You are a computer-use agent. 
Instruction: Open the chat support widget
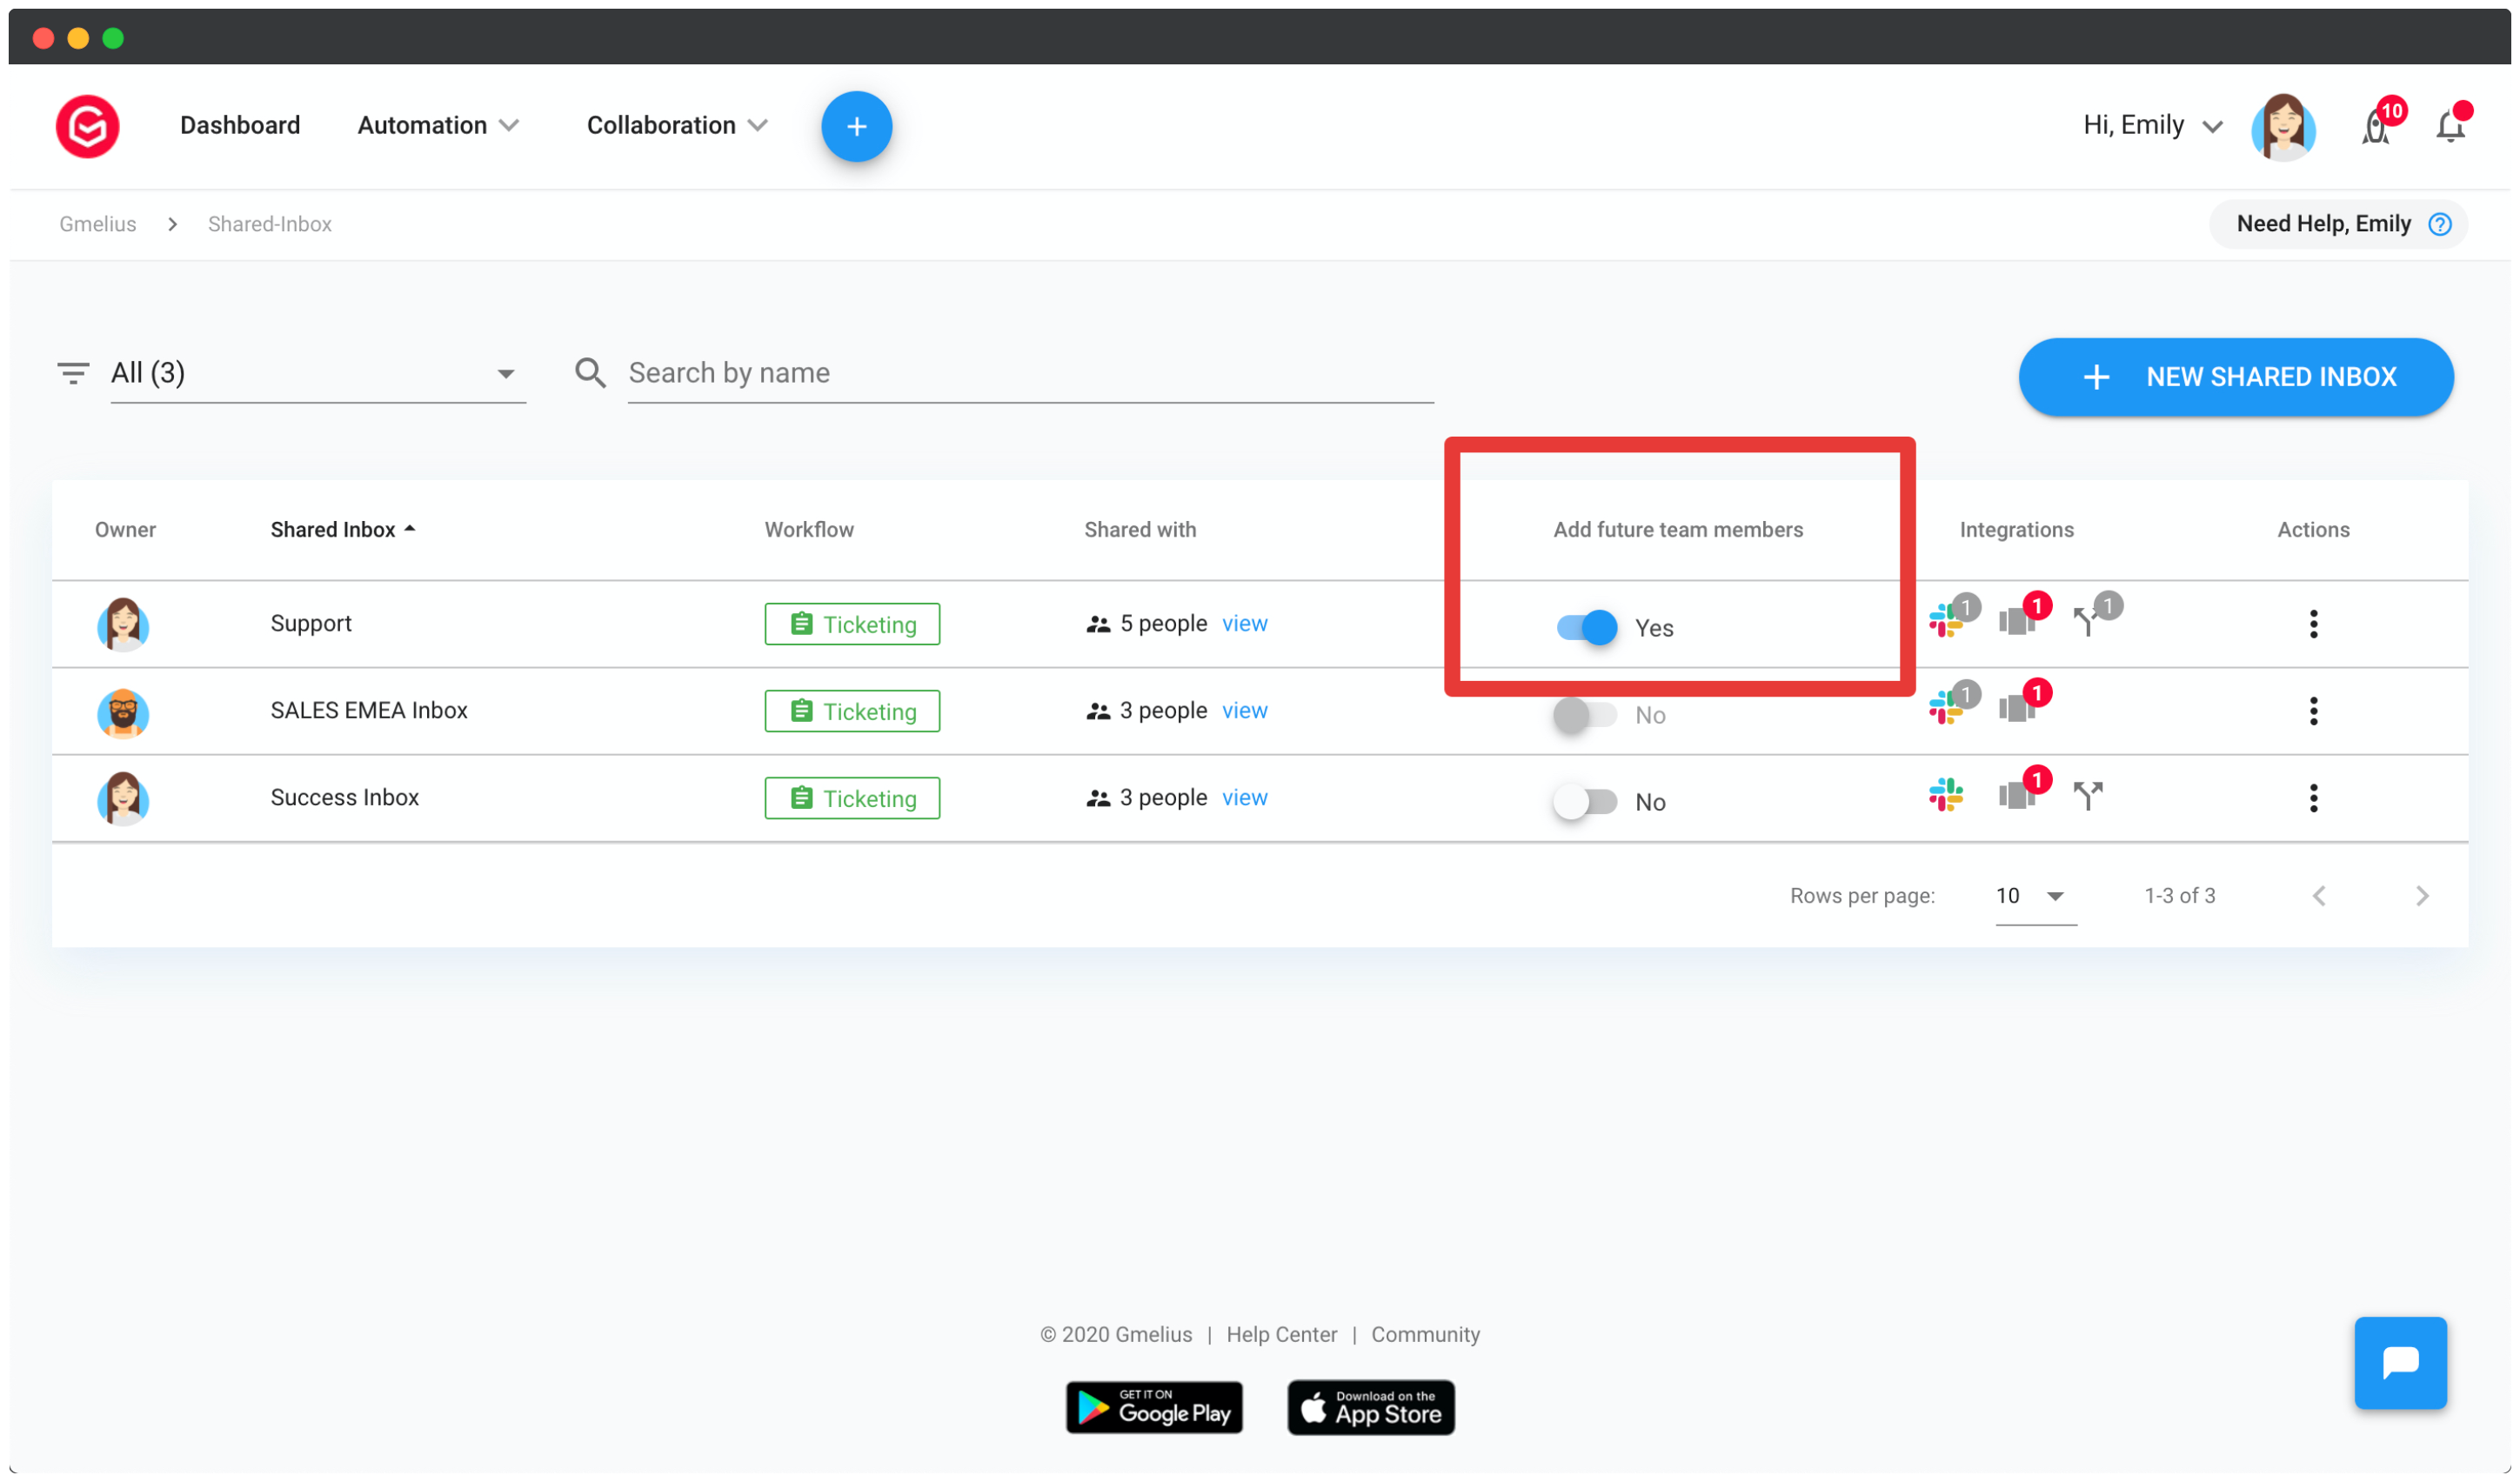click(x=2400, y=1362)
